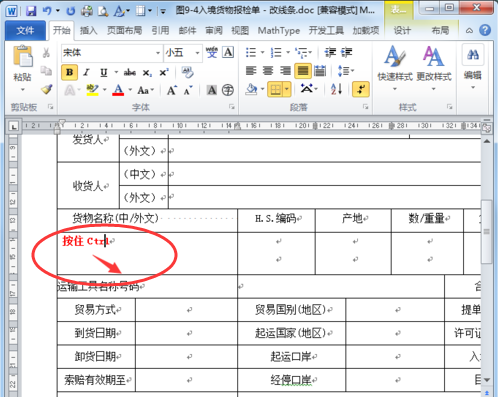Switch to the 插入 Insert tab
The image size is (498, 397).
point(88,31)
